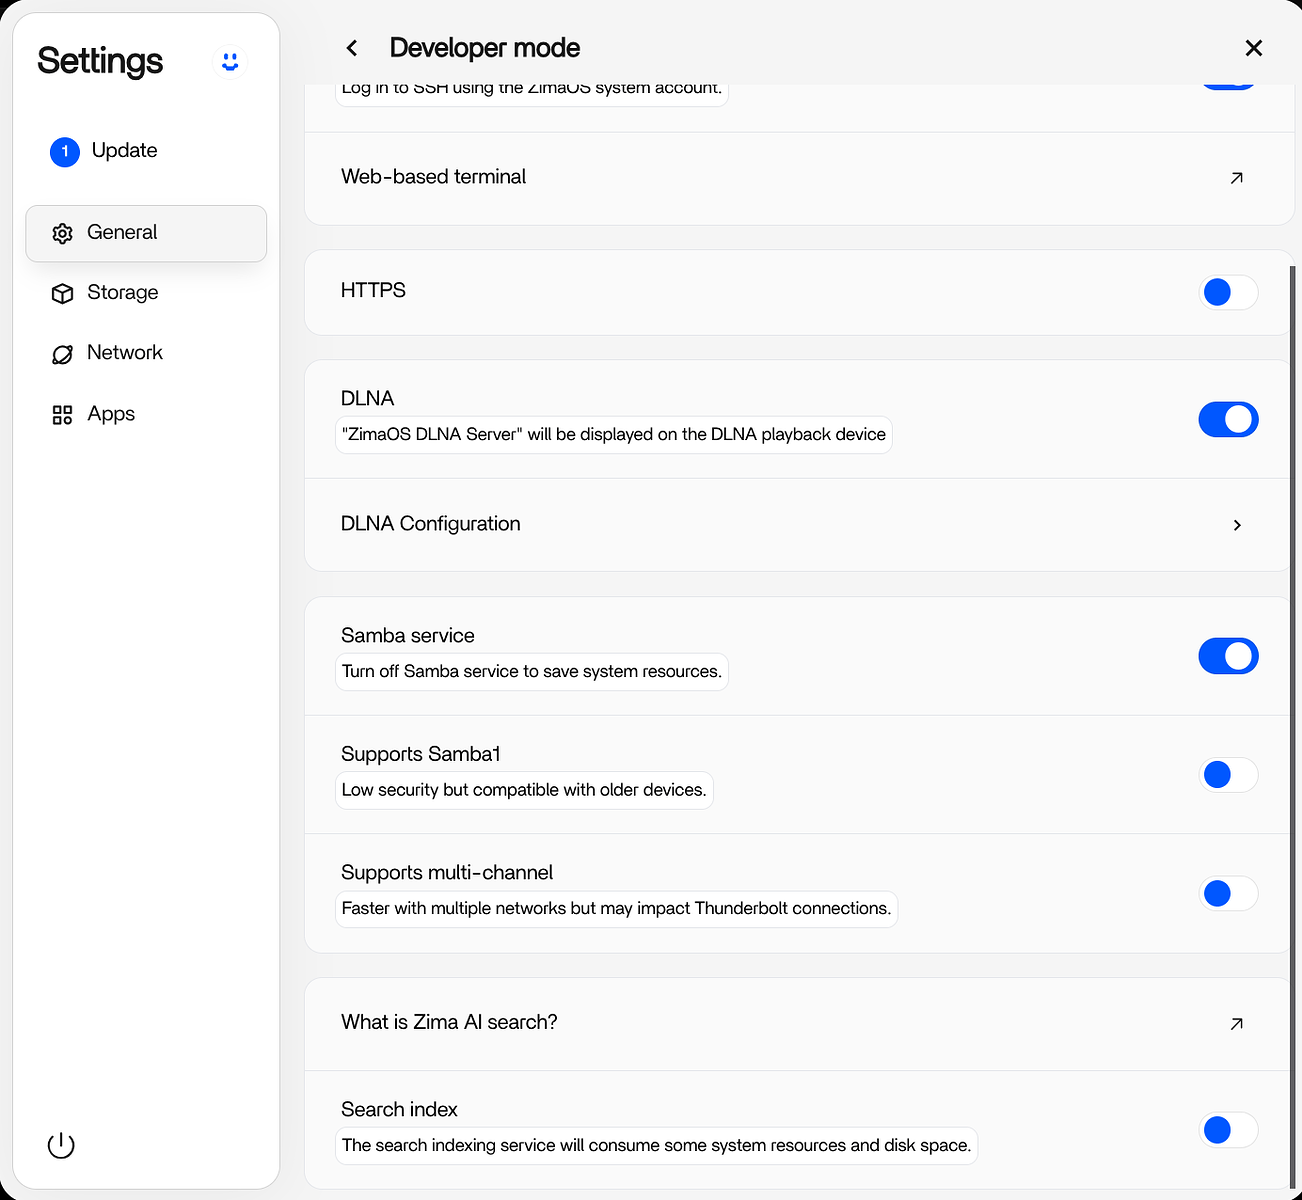Toggle Supports multi-channel switch
This screenshot has width=1302, height=1200.
pyautogui.click(x=1227, y=893)
